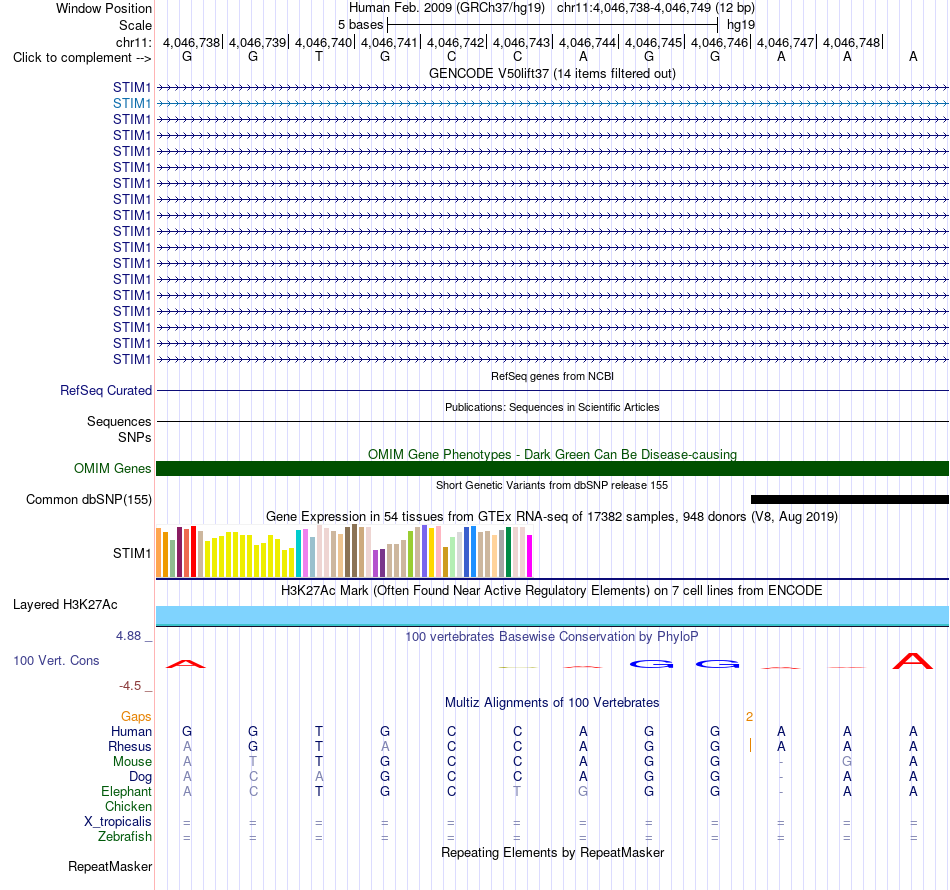Click the first orange bar of GTEx chart

click(x=159, y=553)
